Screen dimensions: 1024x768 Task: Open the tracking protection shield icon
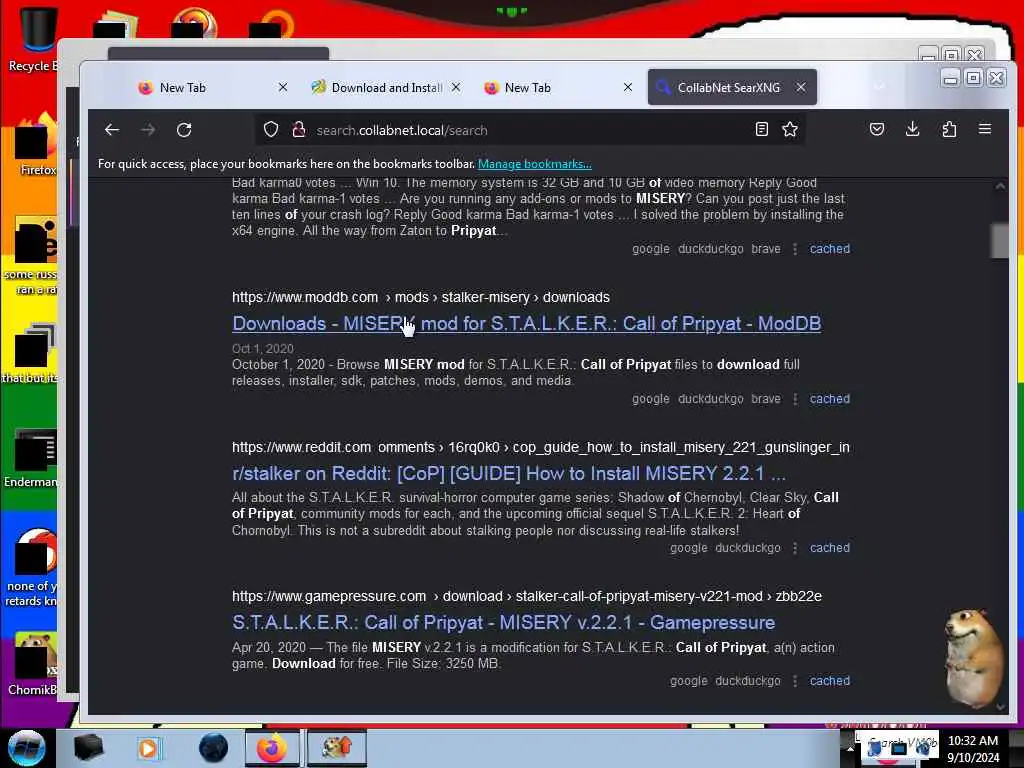coord(271,129)
